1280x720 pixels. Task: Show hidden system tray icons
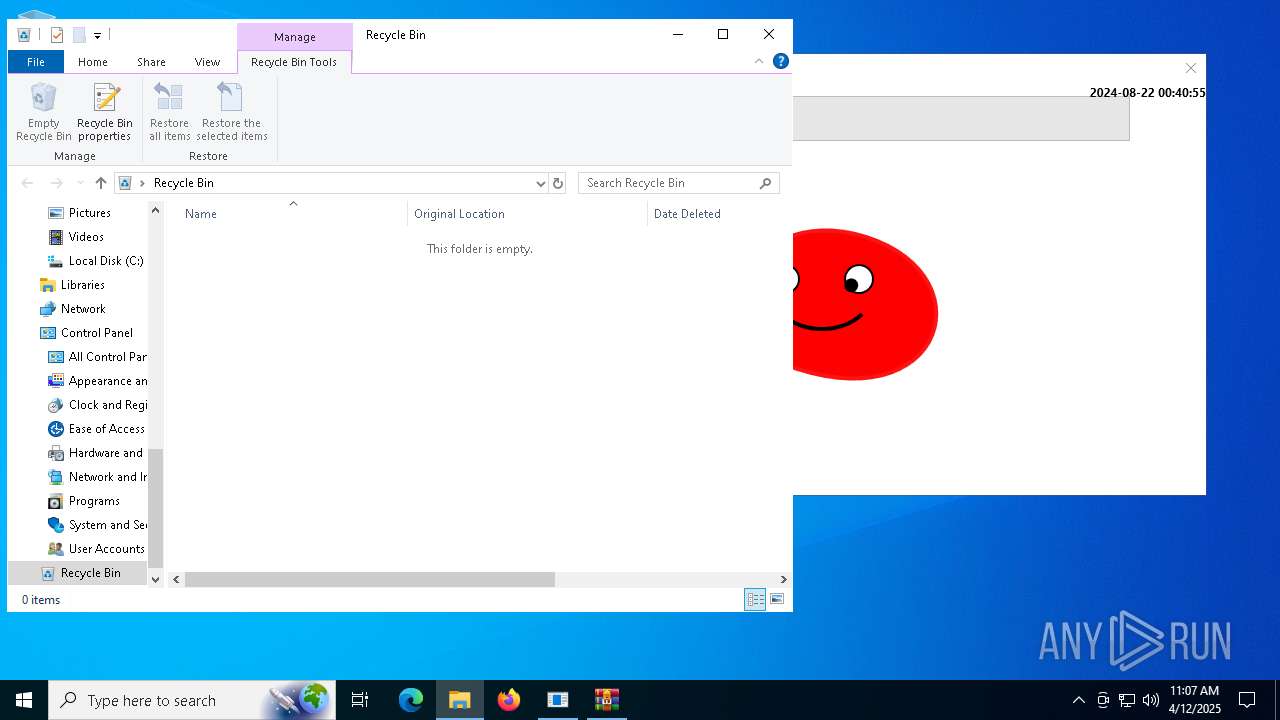[1078, 700]
